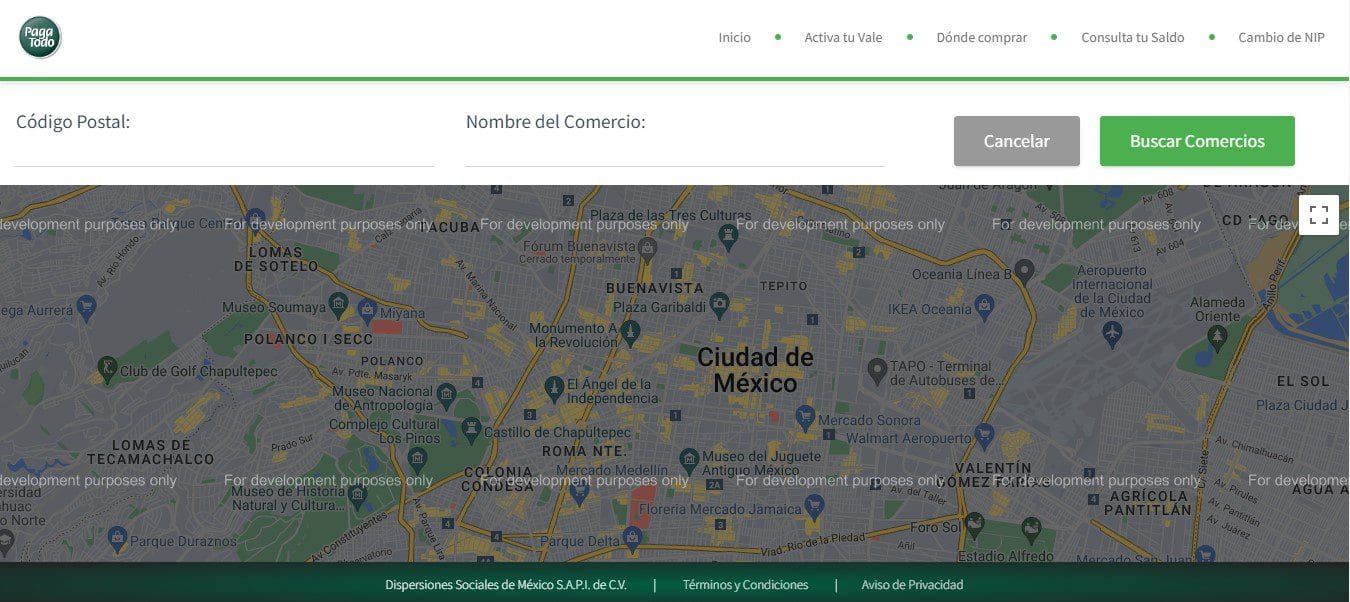Select the Museo Soumaya map marker

pos(338,304)
